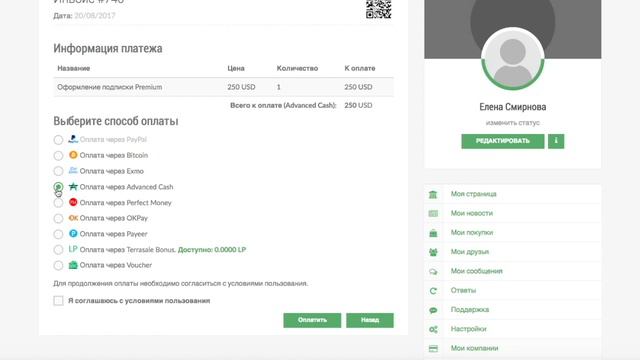Click the Оплатить pay button
Image resolution: width=640 pixels, height=360 pixels.
pyautogui.click(x=312, y=320)
